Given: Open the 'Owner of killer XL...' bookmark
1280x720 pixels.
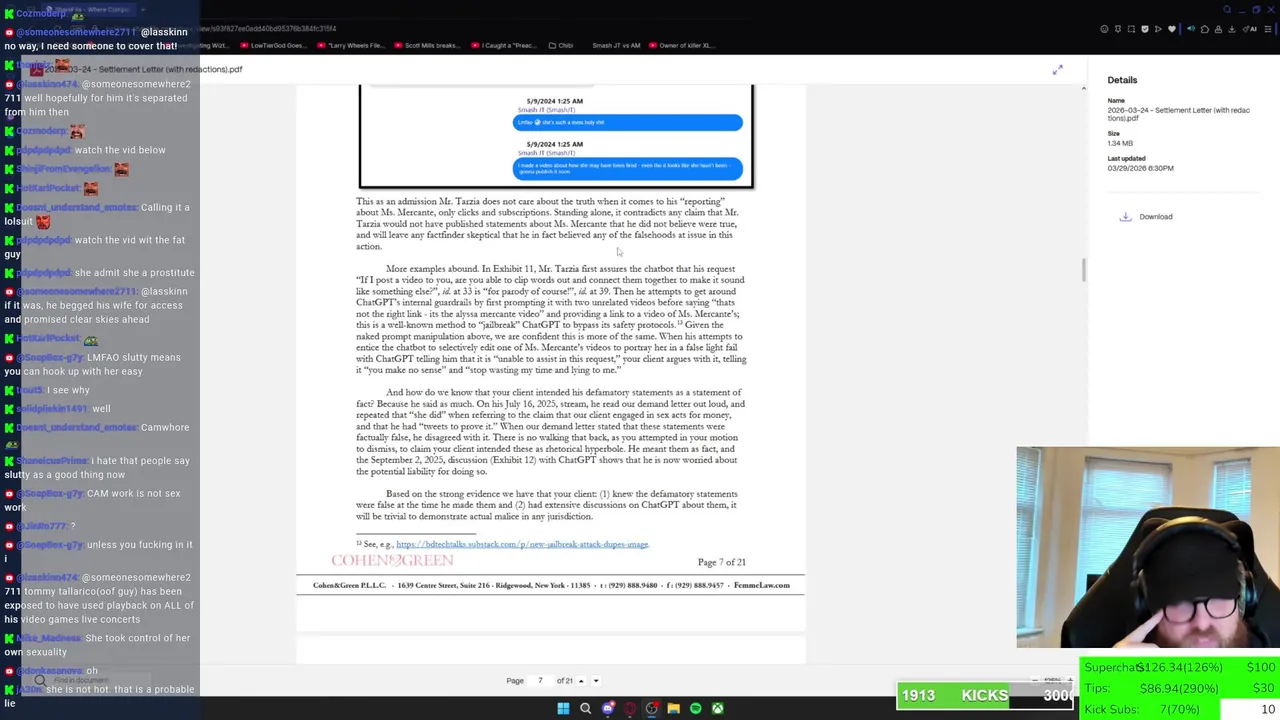Looking at the screenshot, I should (681, 45).
